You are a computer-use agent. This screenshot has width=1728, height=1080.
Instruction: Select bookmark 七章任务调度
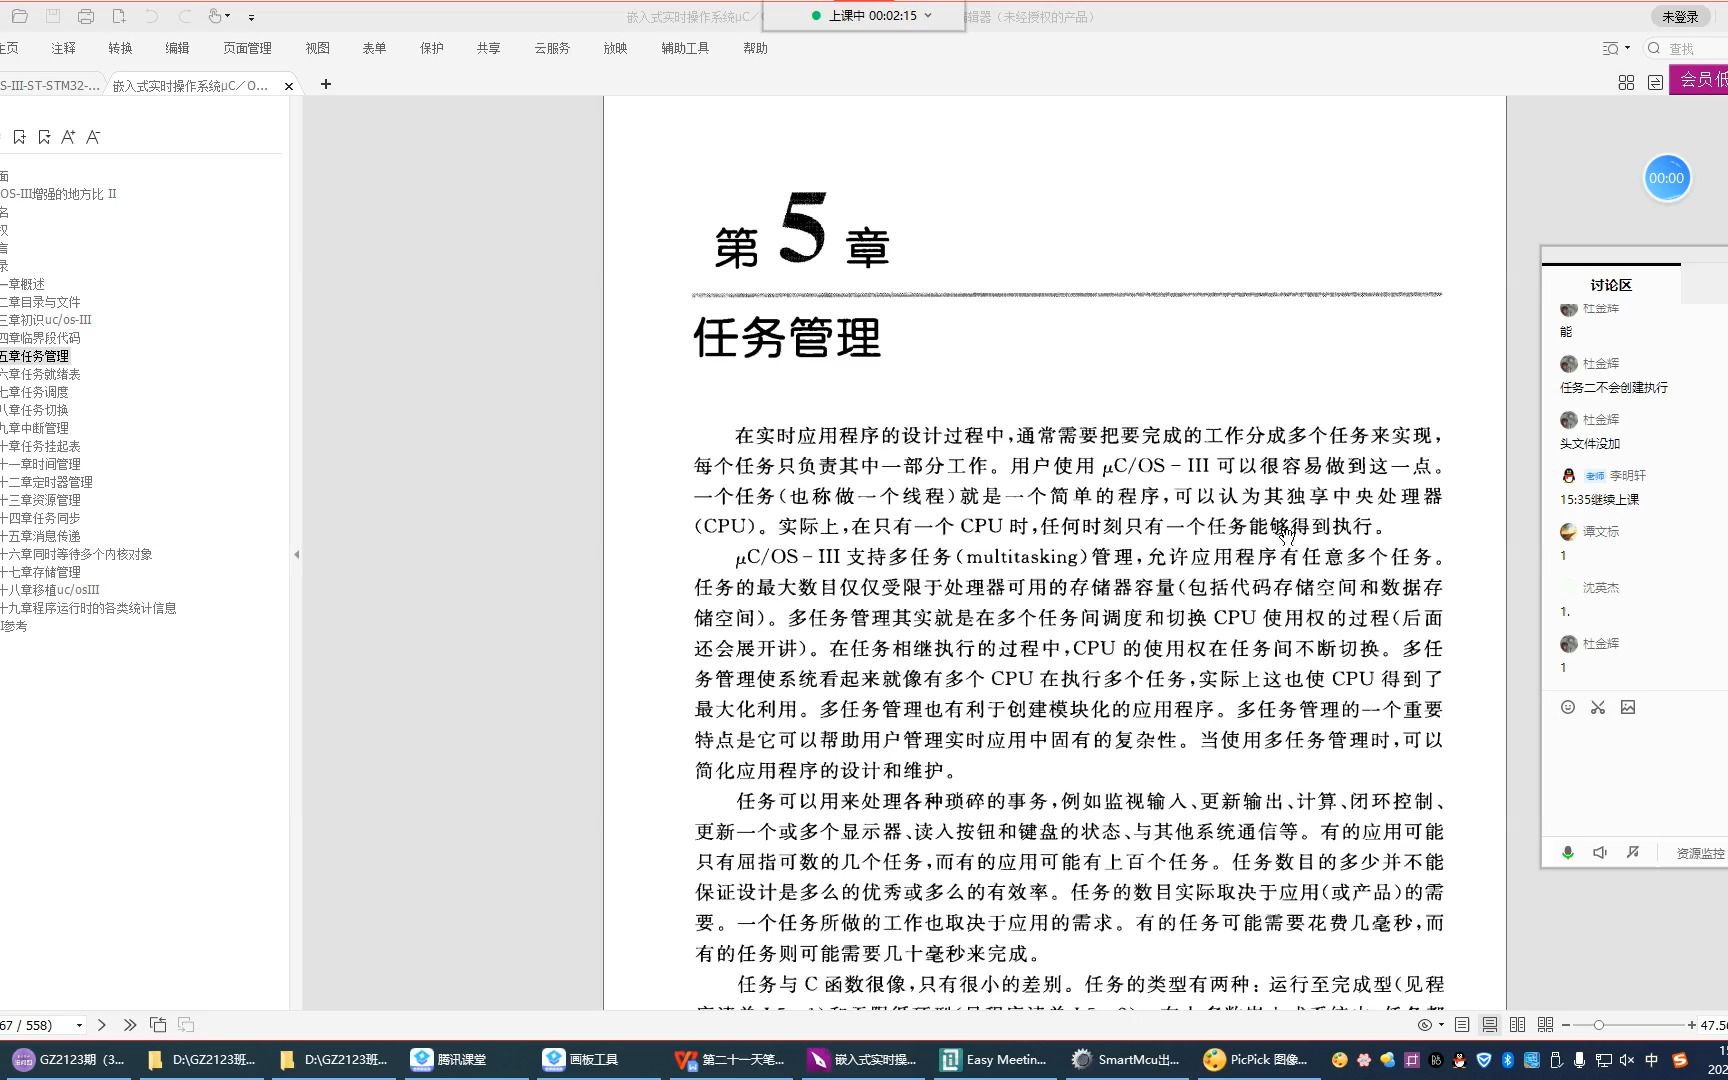(x=34, y=392)
